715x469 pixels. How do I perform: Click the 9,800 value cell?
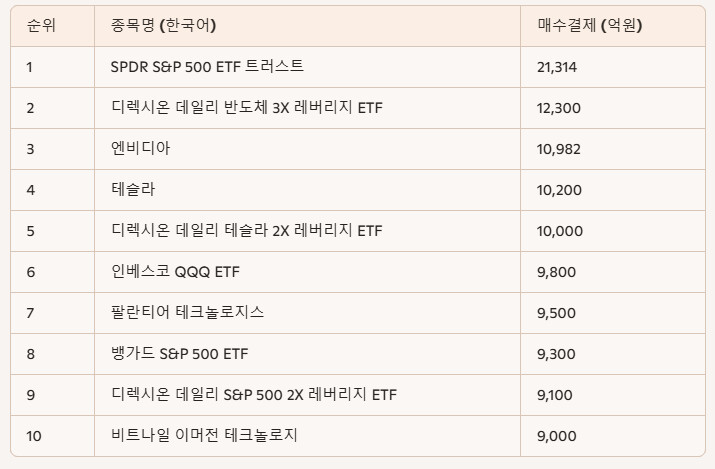tap(613, 272)
